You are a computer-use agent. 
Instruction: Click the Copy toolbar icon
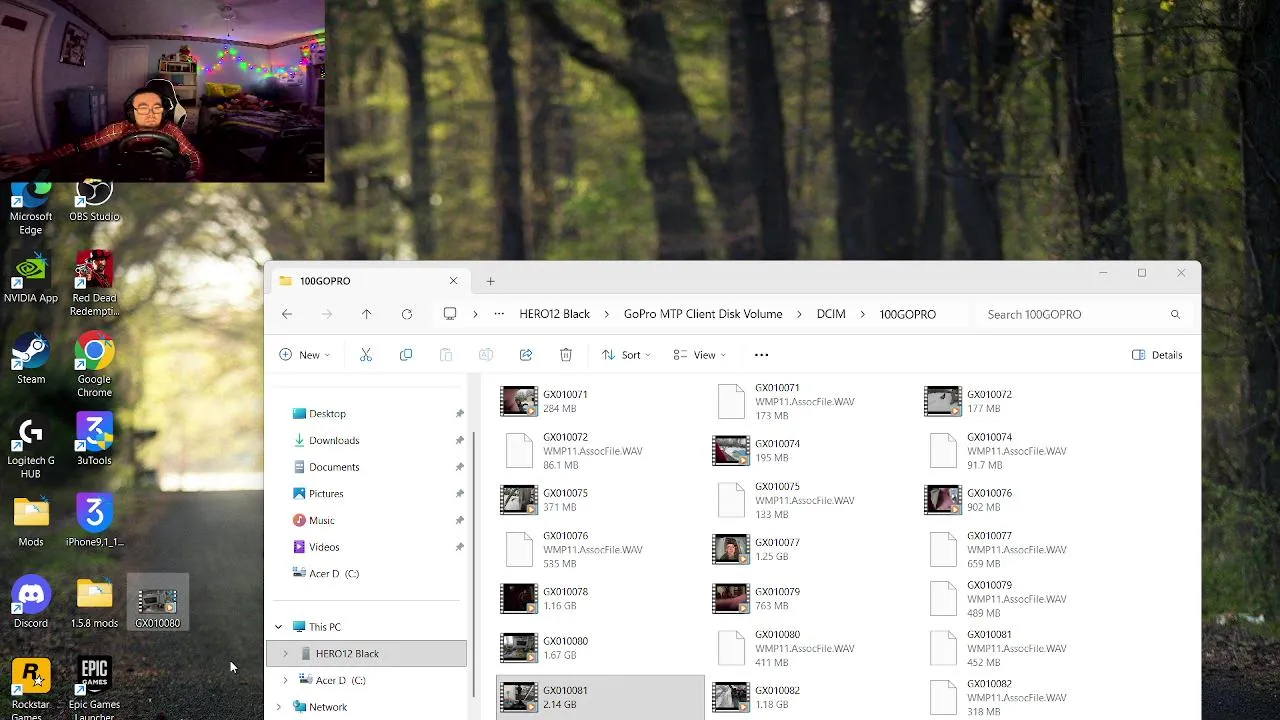[x=405, y=355]
